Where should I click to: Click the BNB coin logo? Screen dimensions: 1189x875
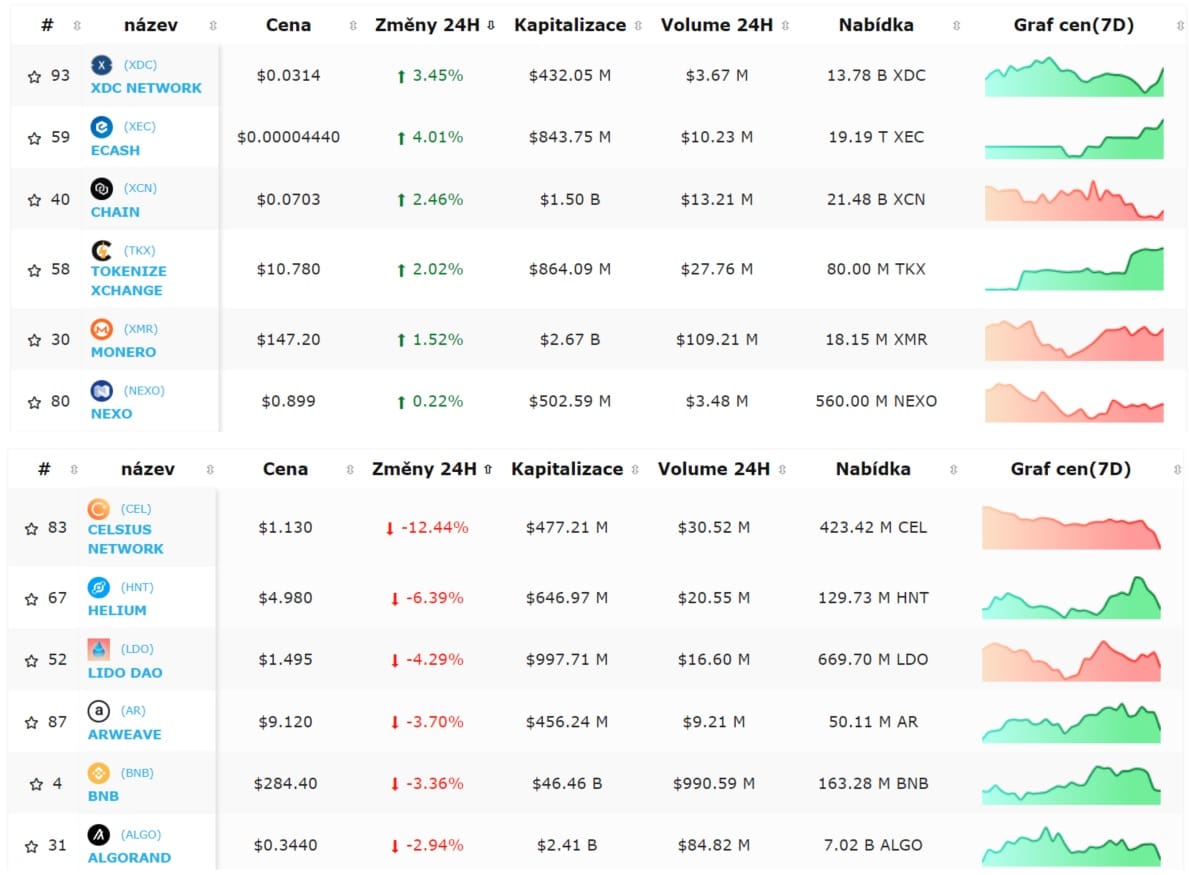click(99, 773)
